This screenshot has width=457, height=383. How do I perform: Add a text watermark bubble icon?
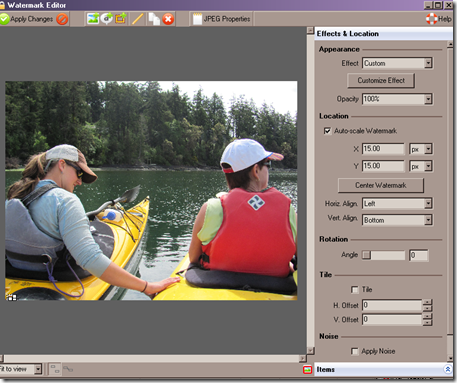coord(107,19)
